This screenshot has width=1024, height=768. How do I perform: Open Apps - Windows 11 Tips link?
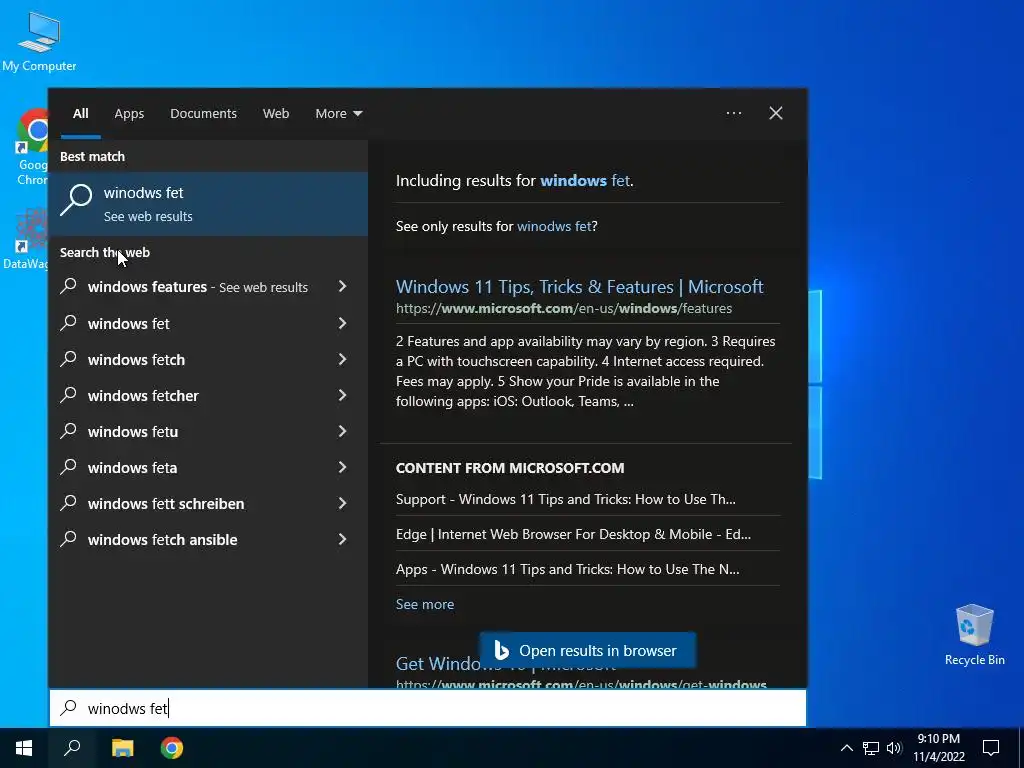tap(568, 569)
